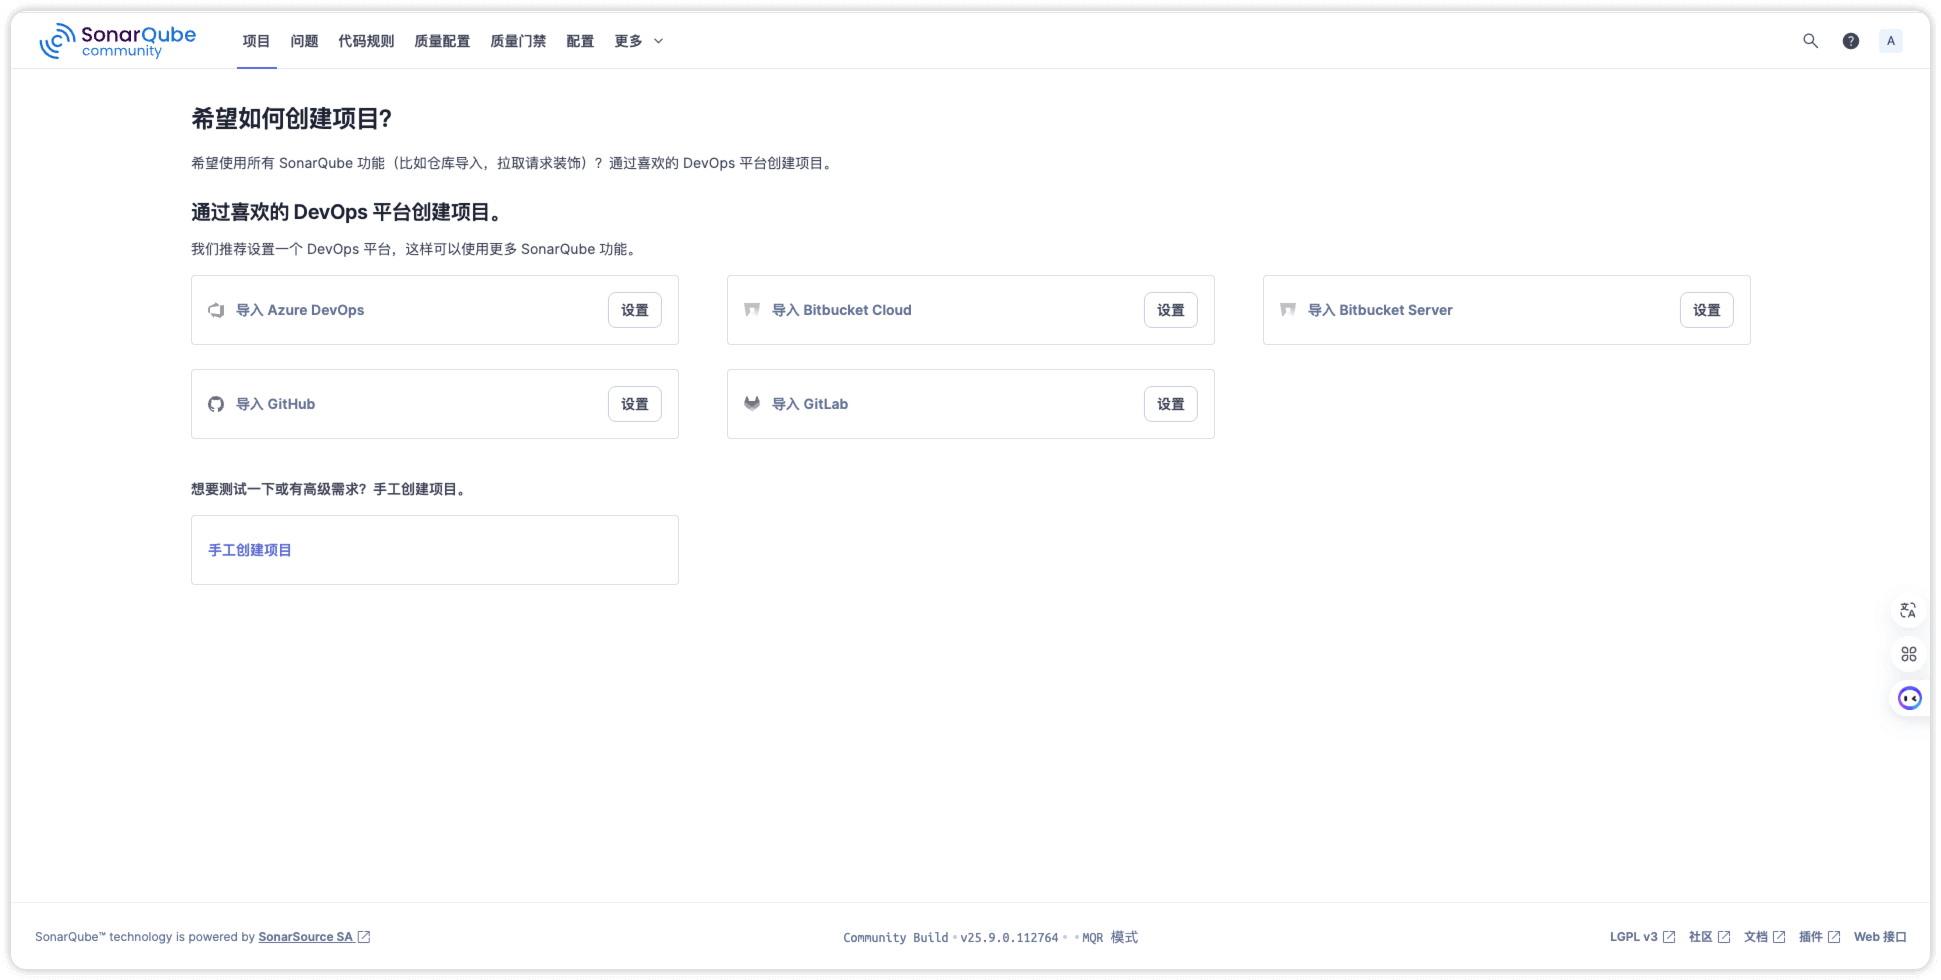The height and width of the screenshot is (980, 1941).
Task: Click the heading 希望如何创建项目?
Action: point(291,119)
